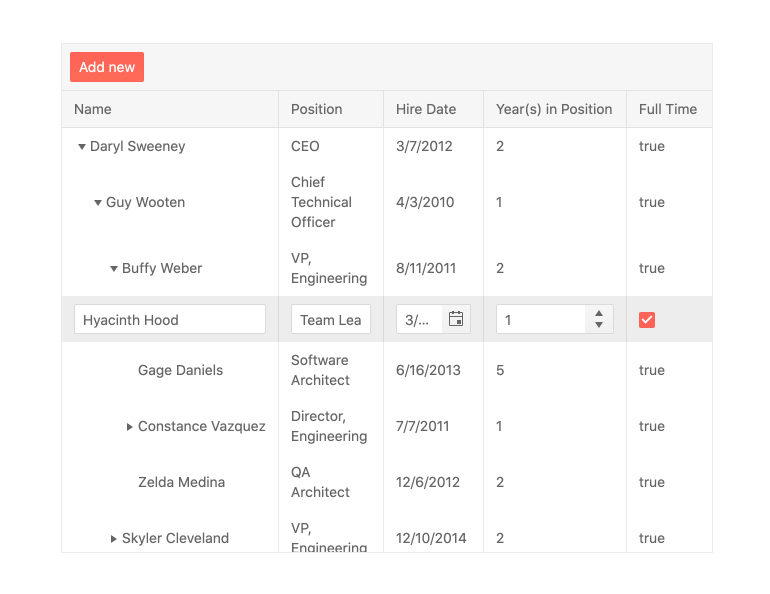Click Gage Daniels' years value 5
Image resolution: width=770 pixels, height=594 pixels.
coord(500,370)
